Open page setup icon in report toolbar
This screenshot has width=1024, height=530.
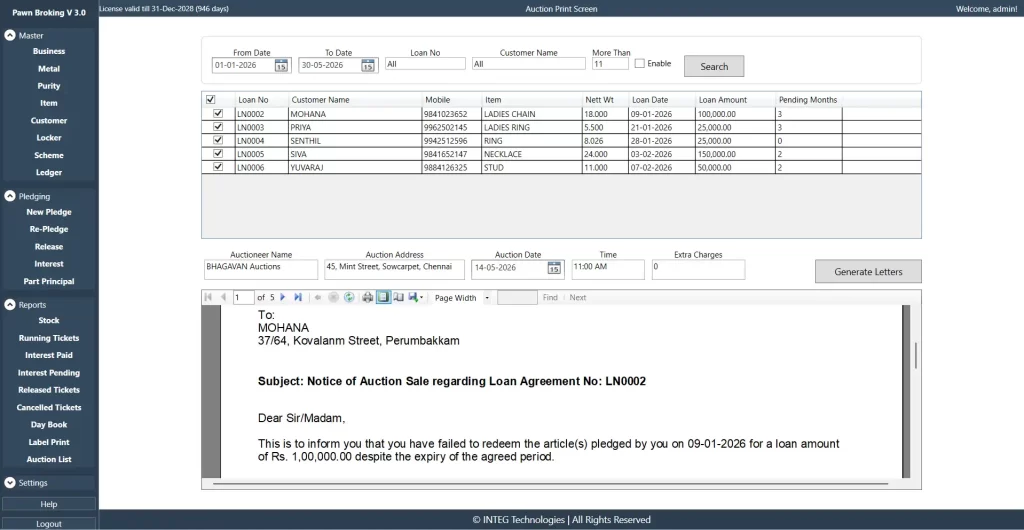tap(398, 298)
